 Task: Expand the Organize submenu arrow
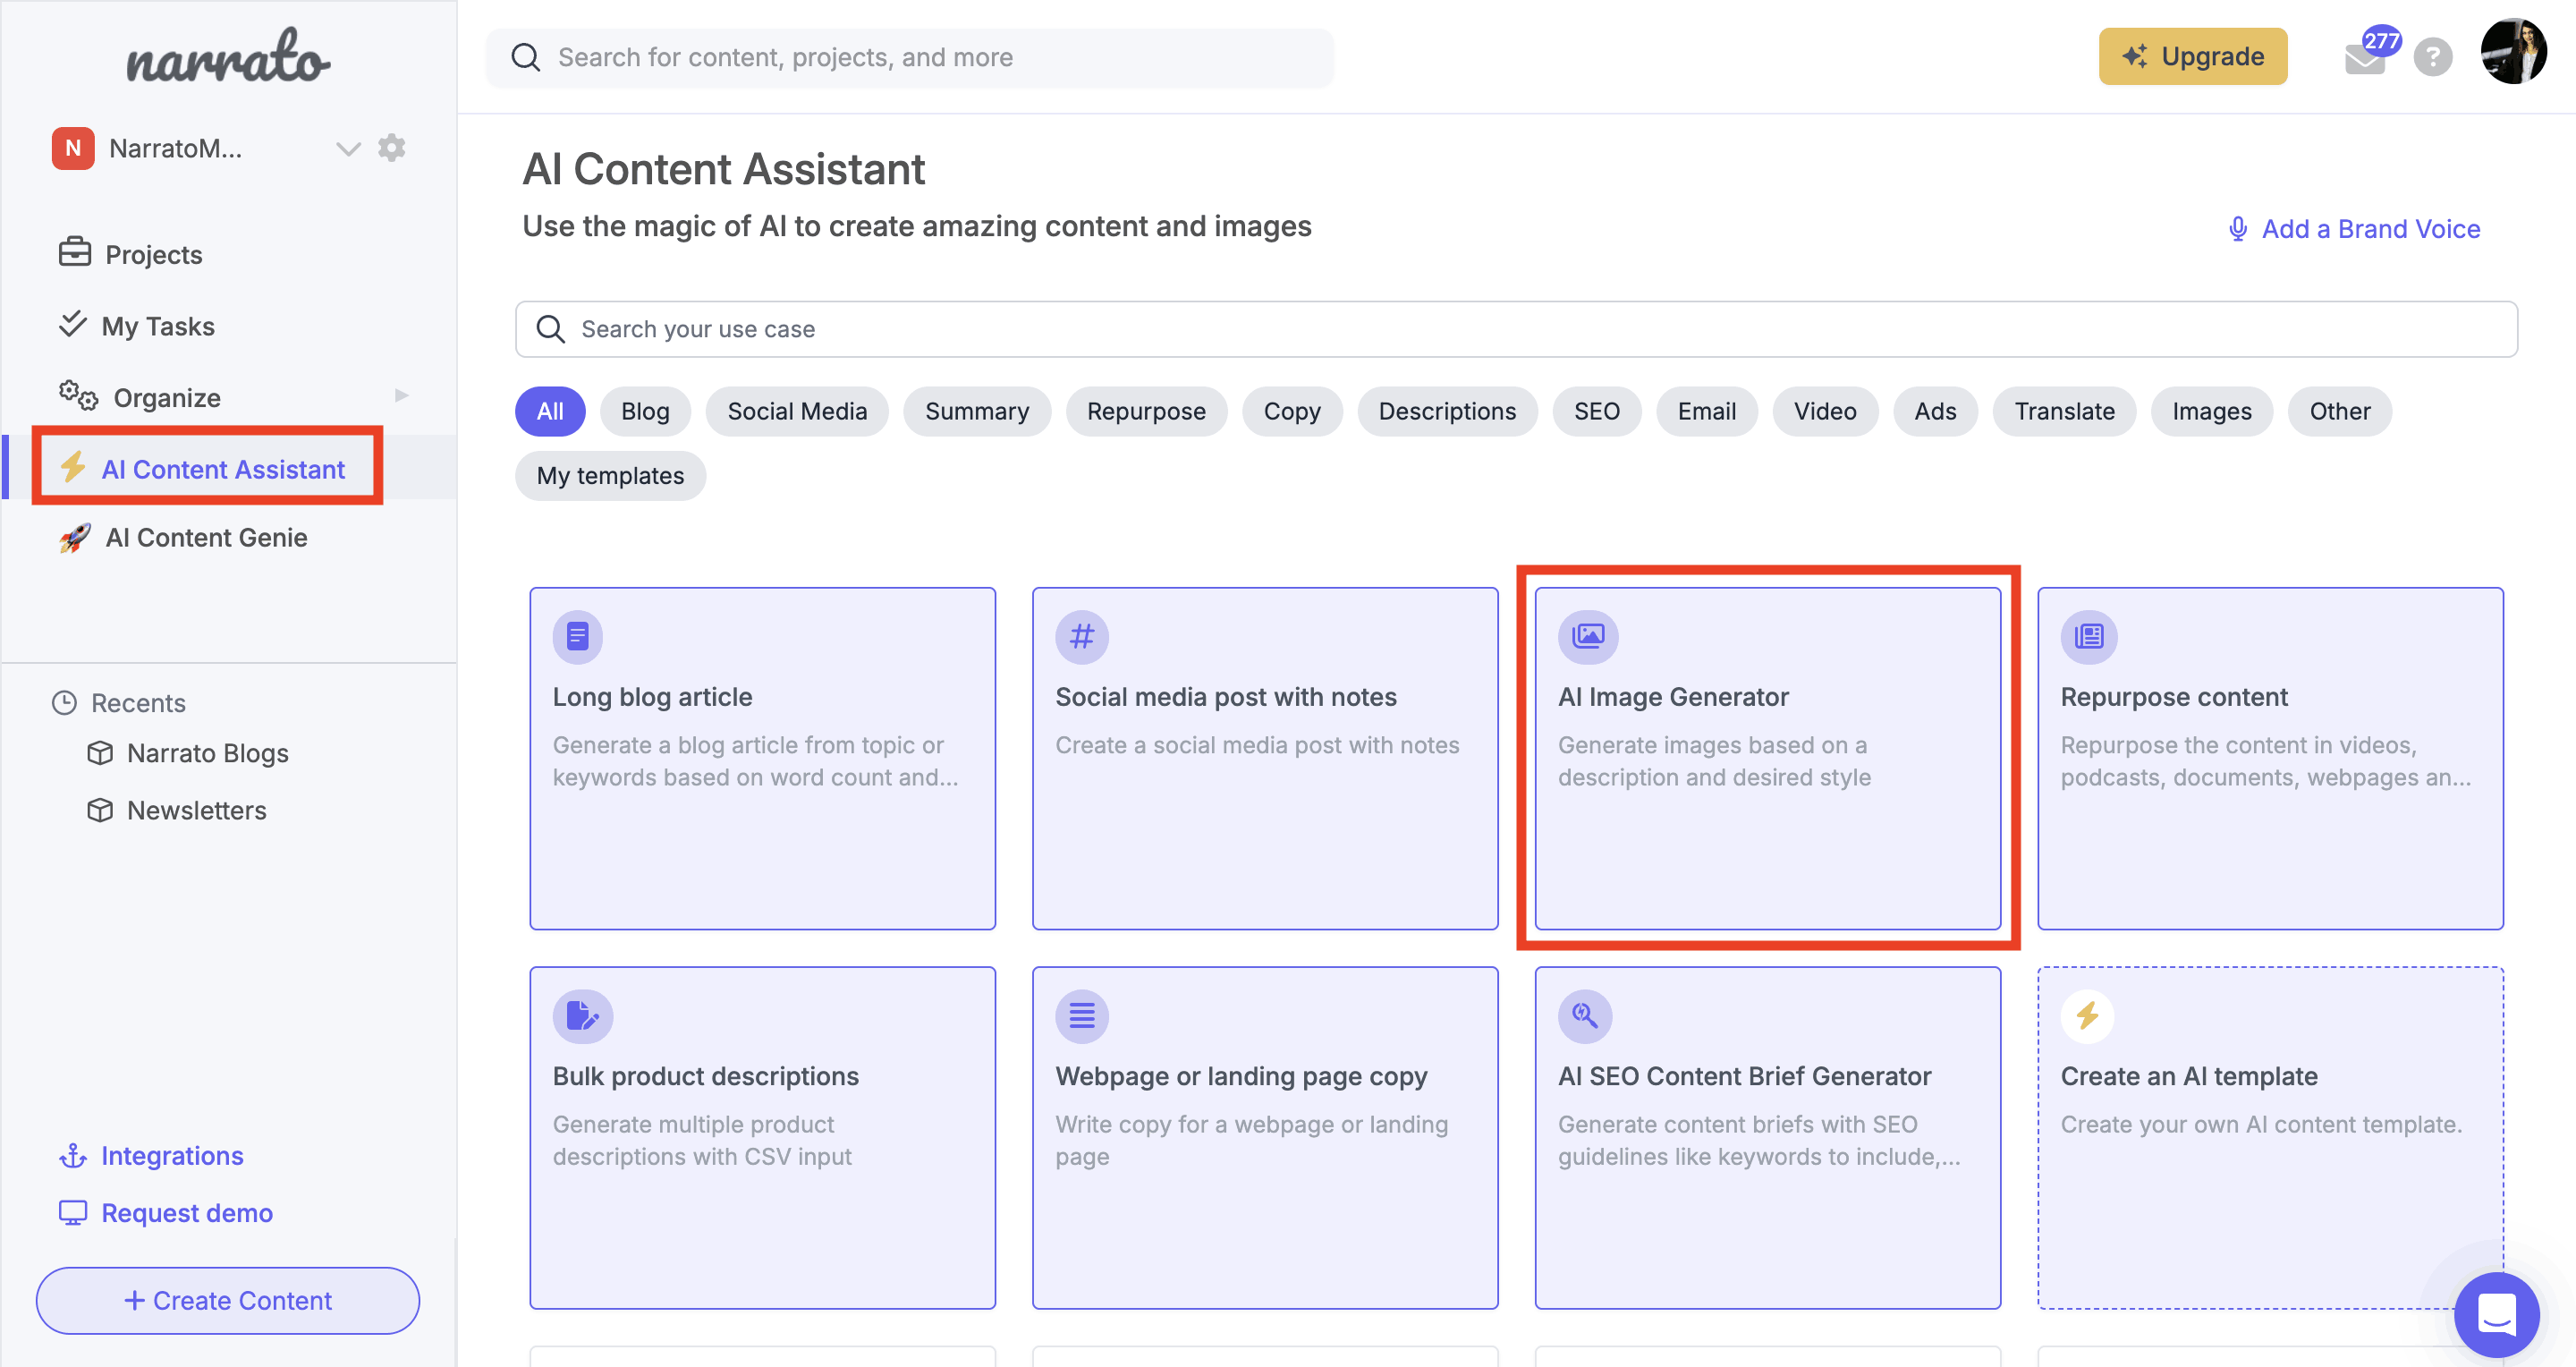pos(402,395)
